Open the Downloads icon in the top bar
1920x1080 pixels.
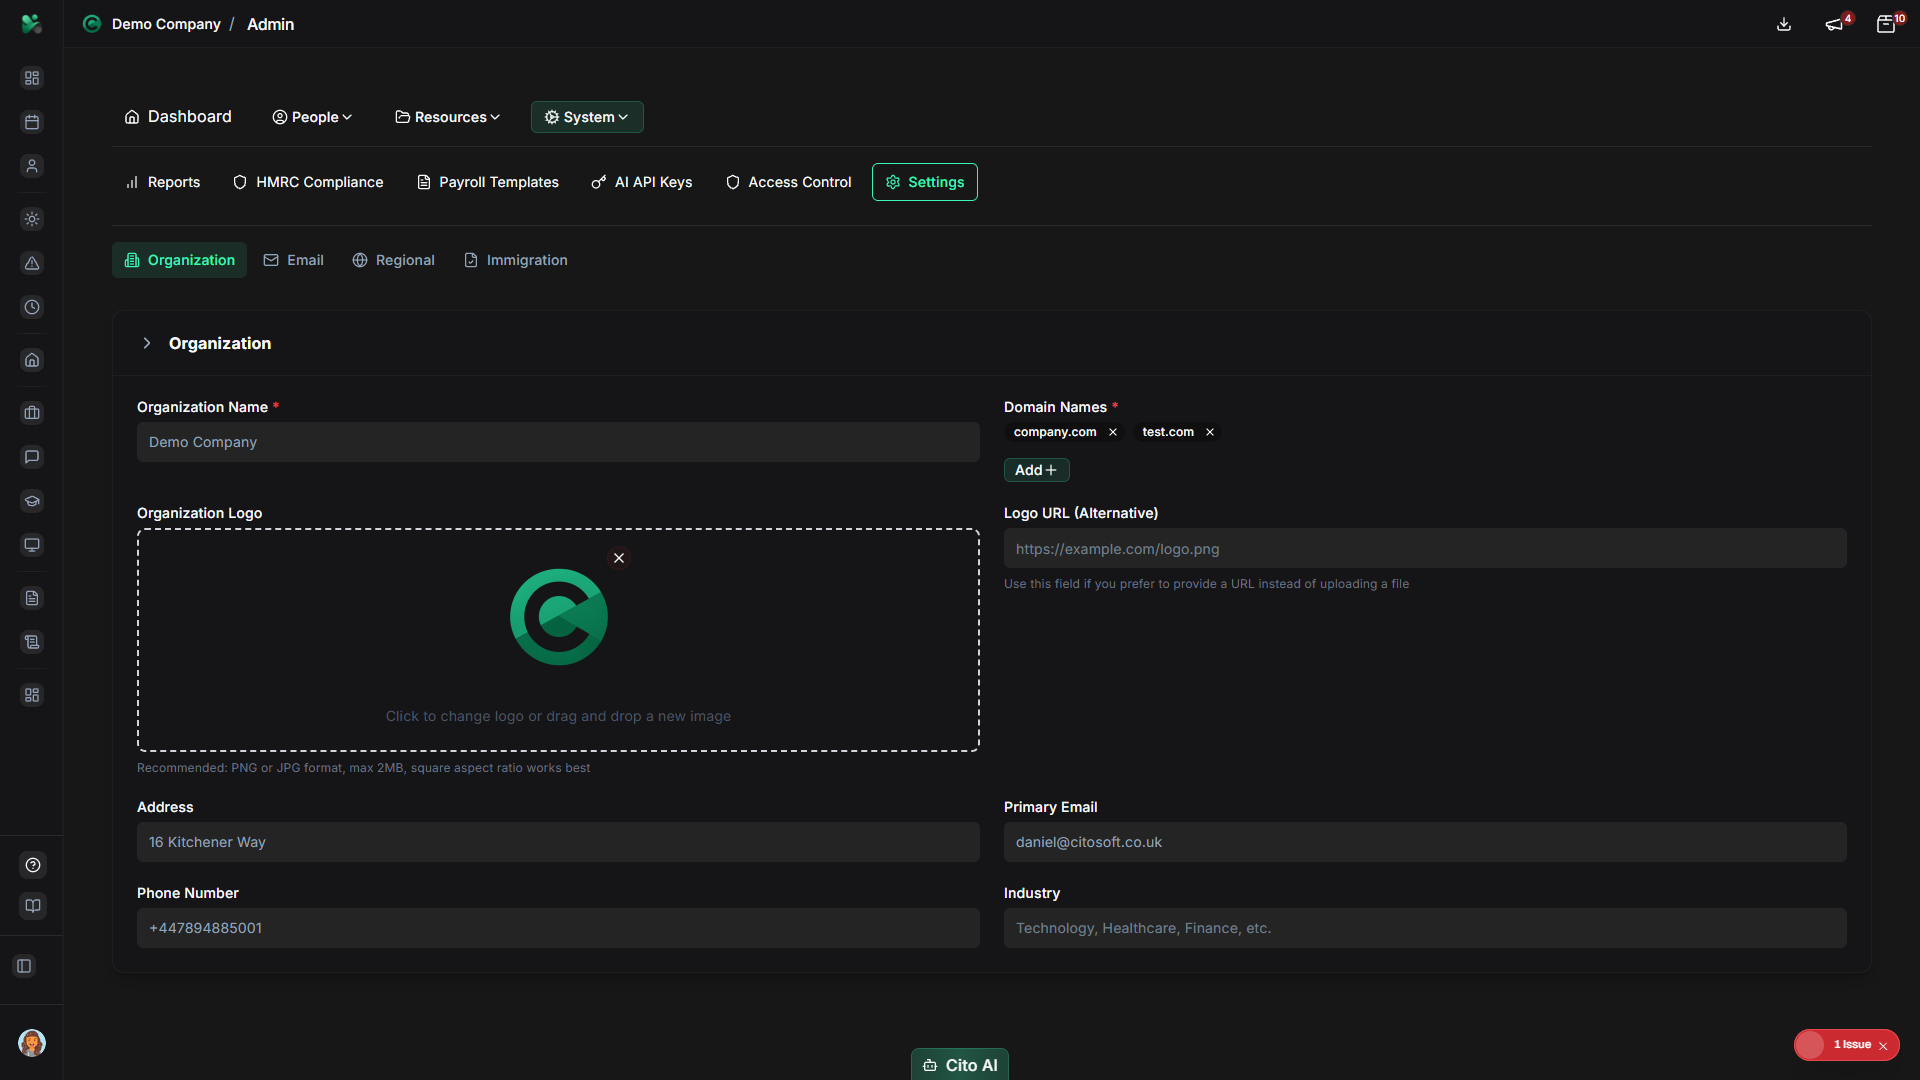[1784, 24]
